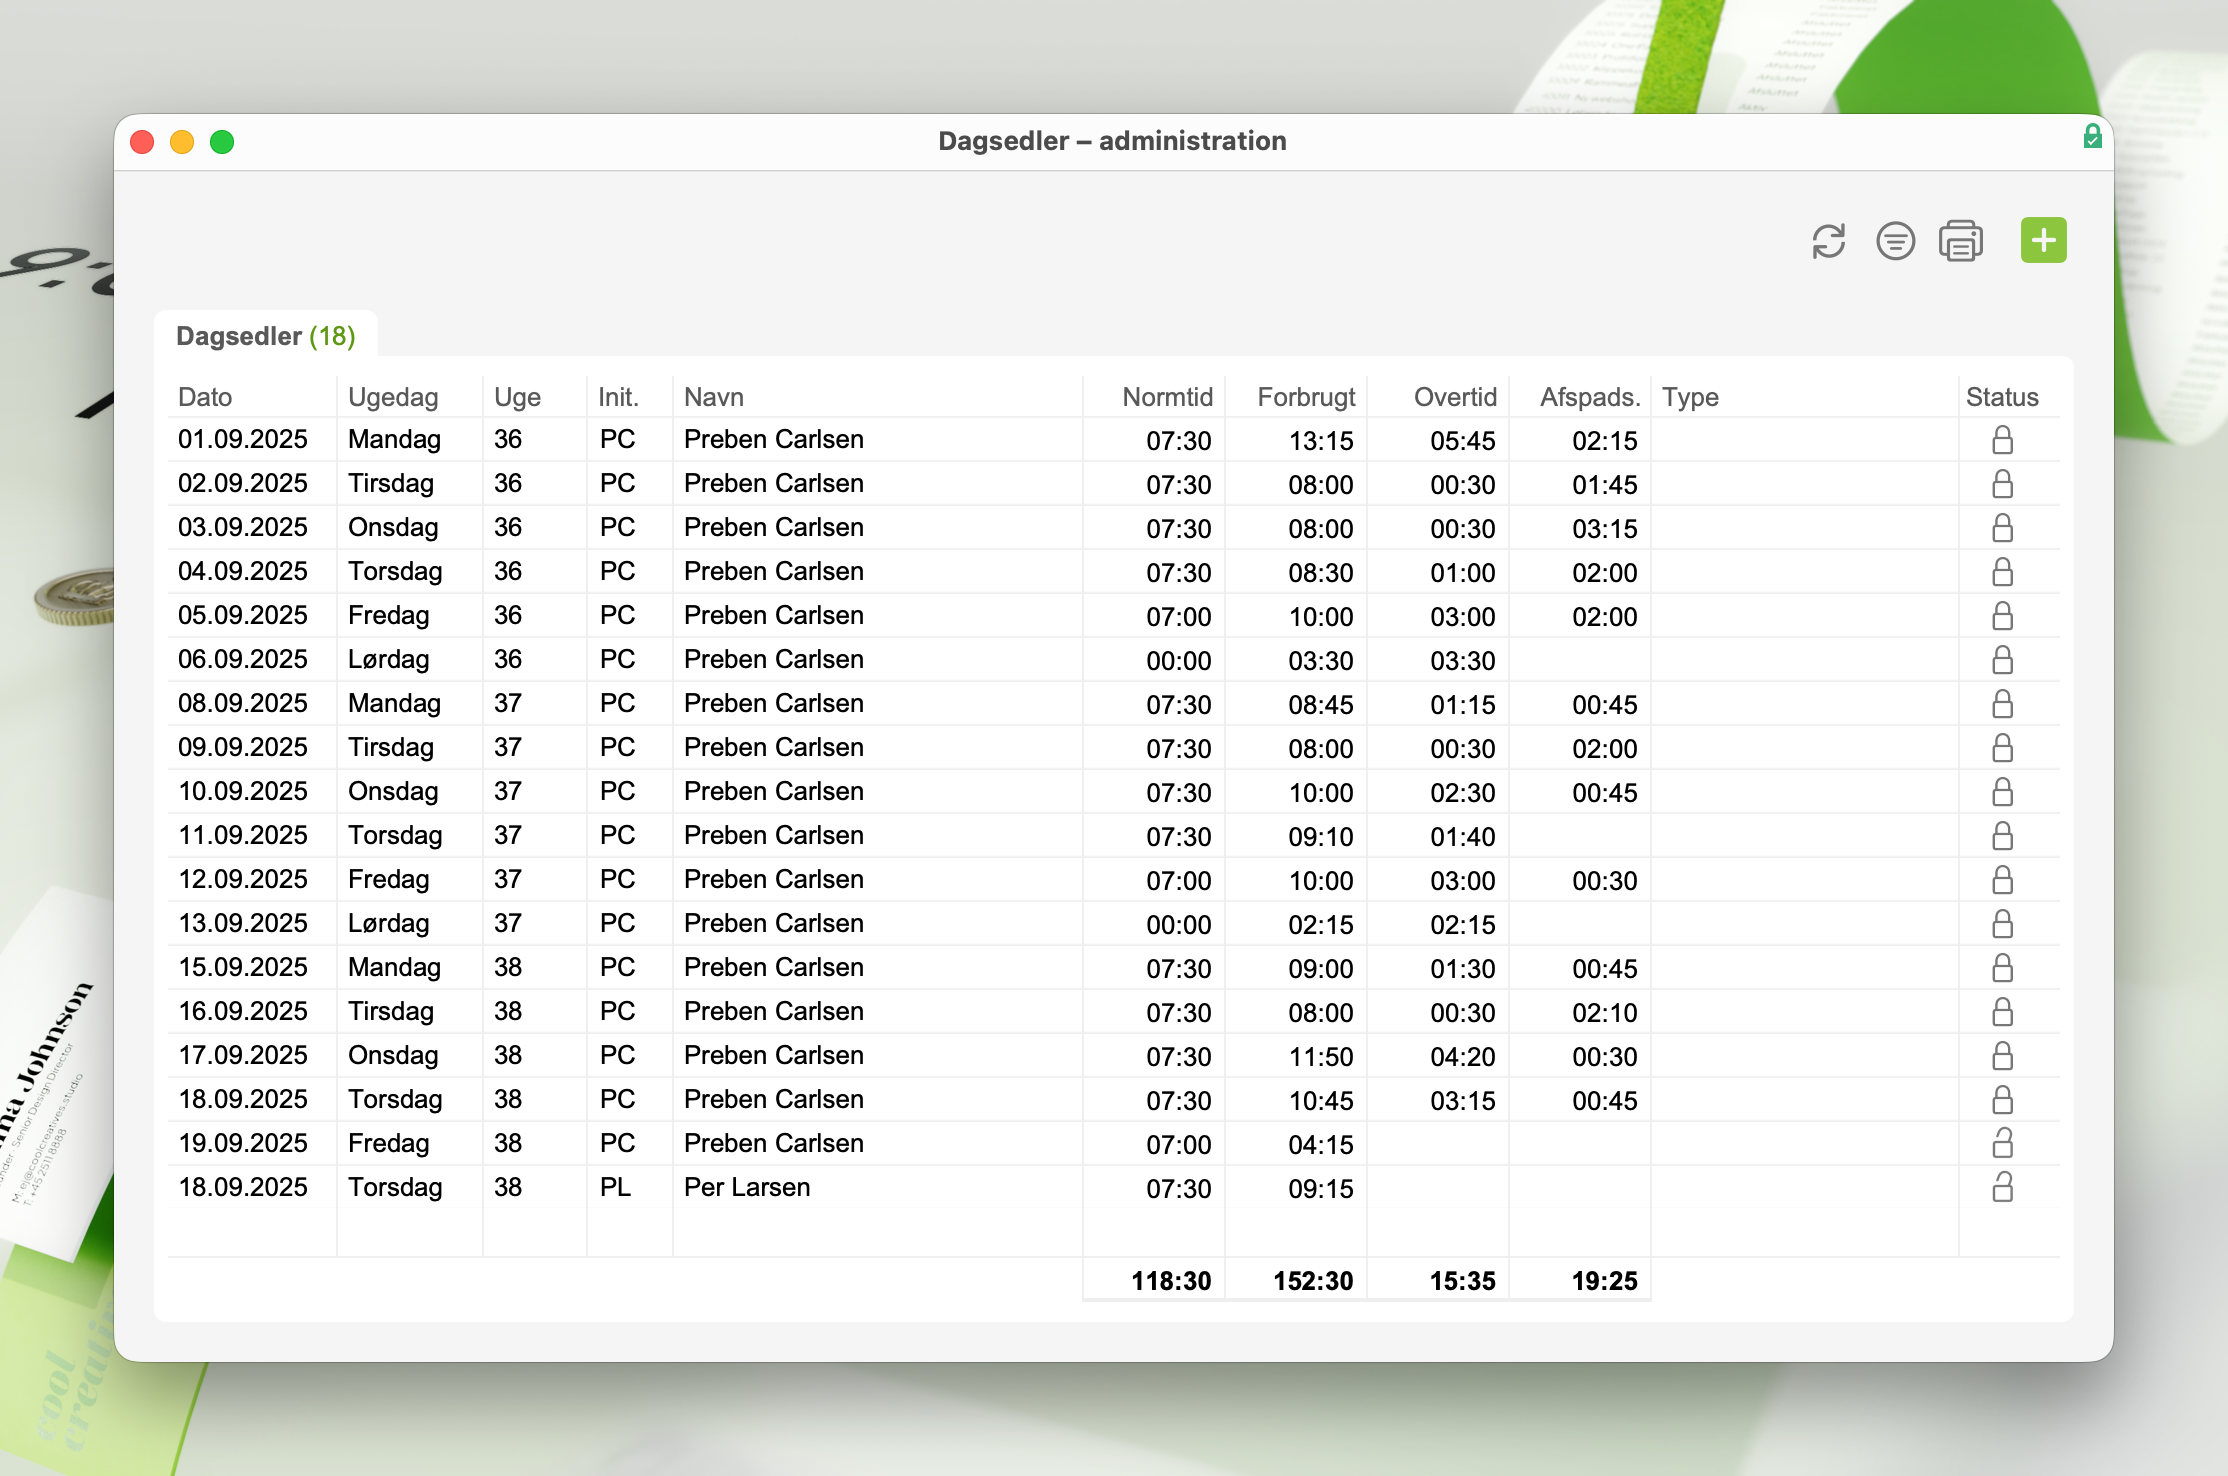2228x1476 pixels.
Task: Click lock icon for 12.09.2025 Fredag
Action: coord(2002,880)
